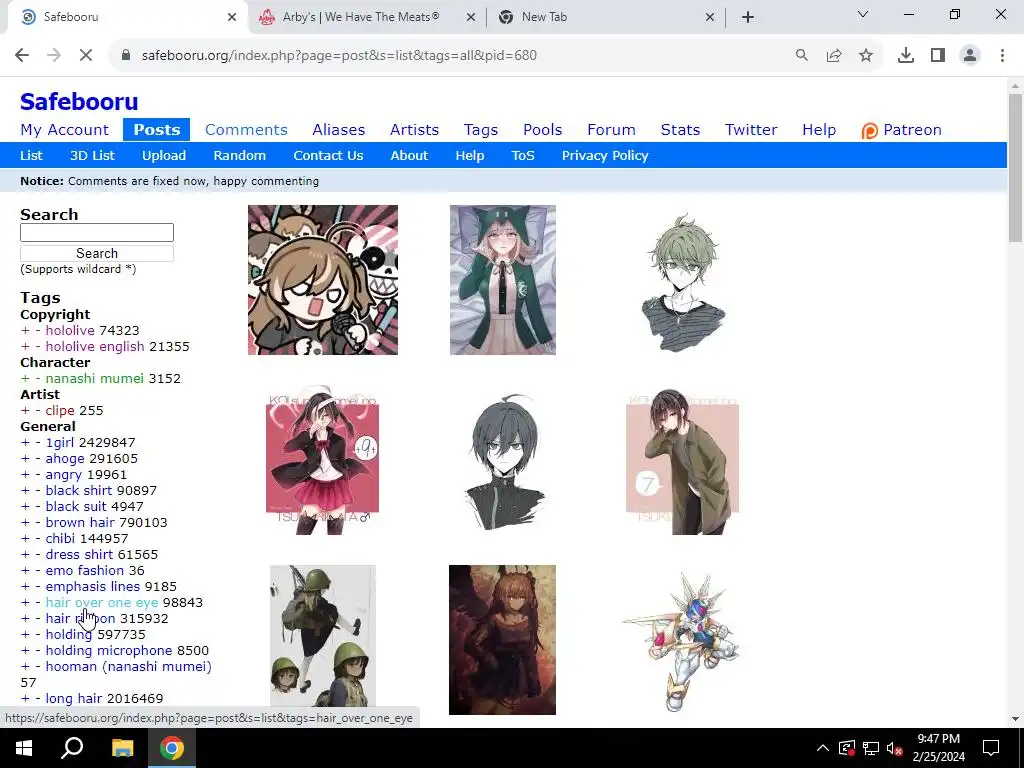Viewport: 1024px width, 768px height.
Task: Open Chrome downloads icon
Action: (x=906, y=56)
